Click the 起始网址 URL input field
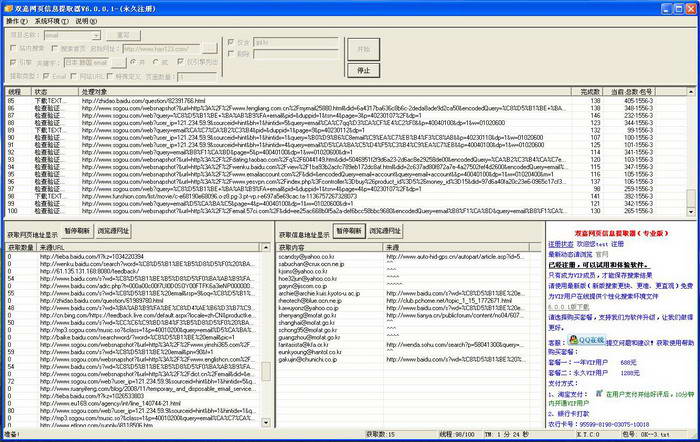Screen dimensions: 700x442 coord(162,48)
